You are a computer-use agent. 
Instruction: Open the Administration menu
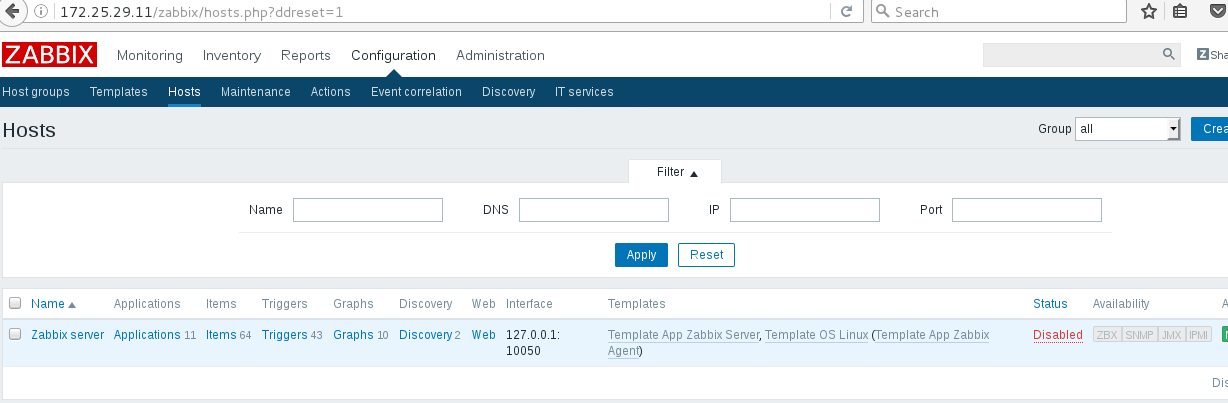500,55
